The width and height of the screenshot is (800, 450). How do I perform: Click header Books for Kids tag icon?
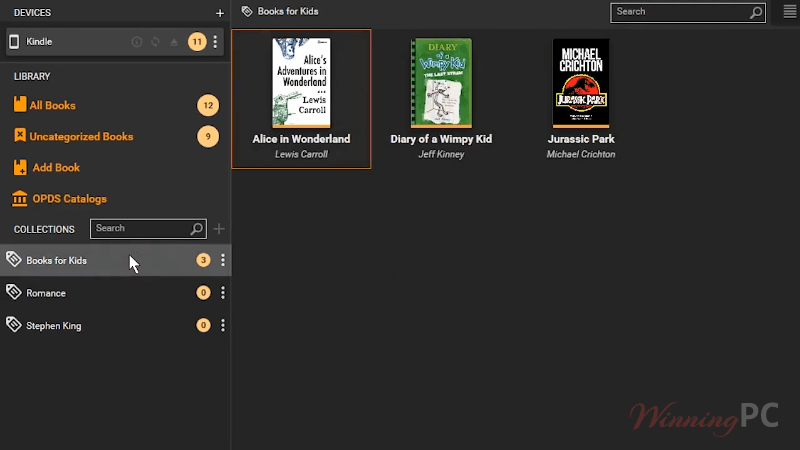point(247,11)
